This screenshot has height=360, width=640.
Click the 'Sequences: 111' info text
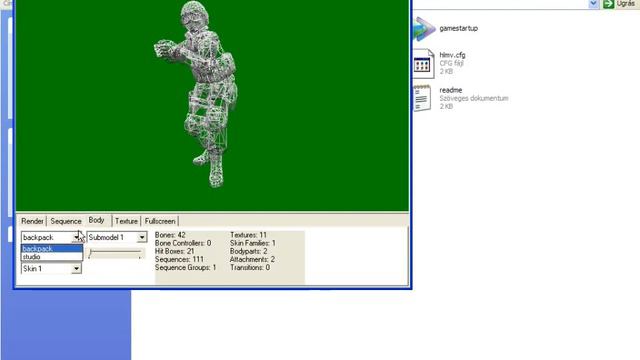point(179,260)
